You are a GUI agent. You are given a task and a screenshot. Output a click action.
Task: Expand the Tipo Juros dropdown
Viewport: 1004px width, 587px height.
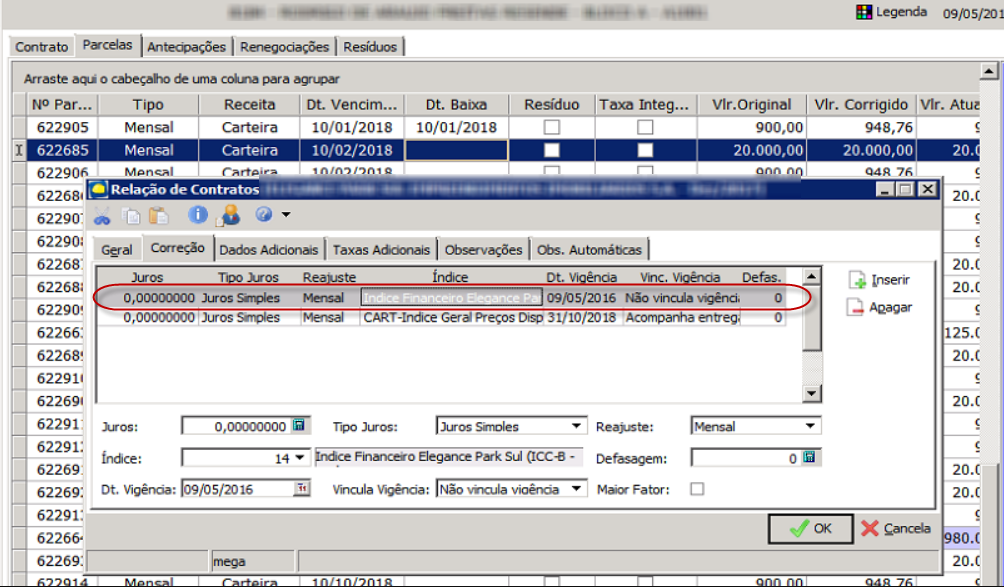coord(576,426)
